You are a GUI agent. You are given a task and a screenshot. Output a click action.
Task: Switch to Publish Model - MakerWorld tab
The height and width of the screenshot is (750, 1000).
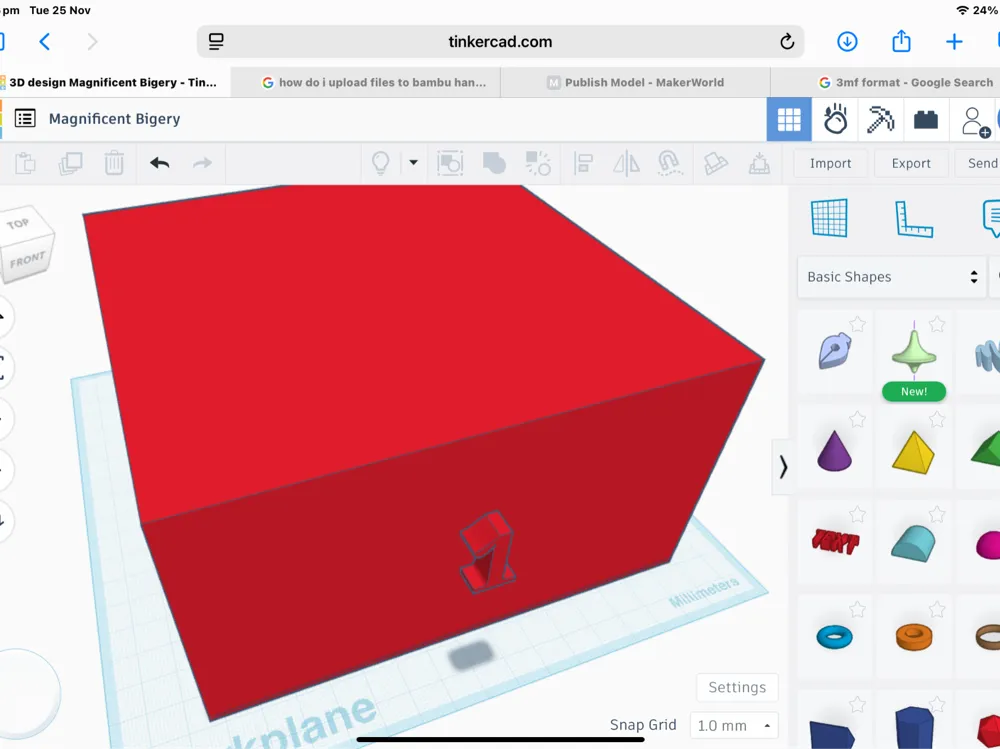tap(635, 82)
